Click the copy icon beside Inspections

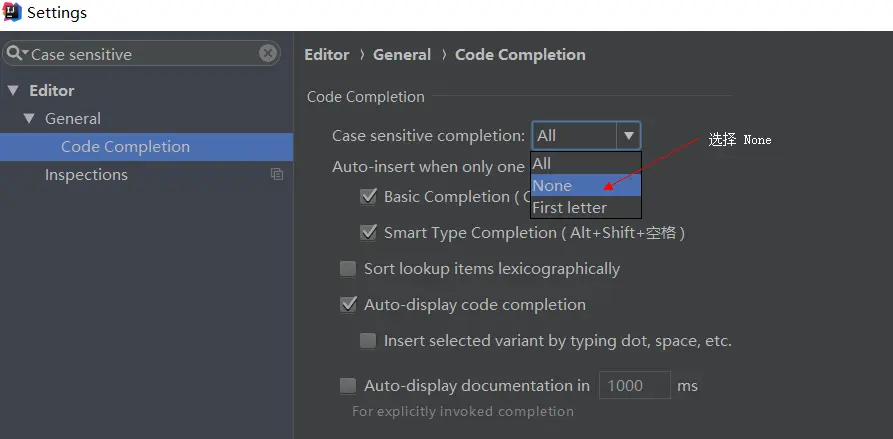click(x=277, y=175)
